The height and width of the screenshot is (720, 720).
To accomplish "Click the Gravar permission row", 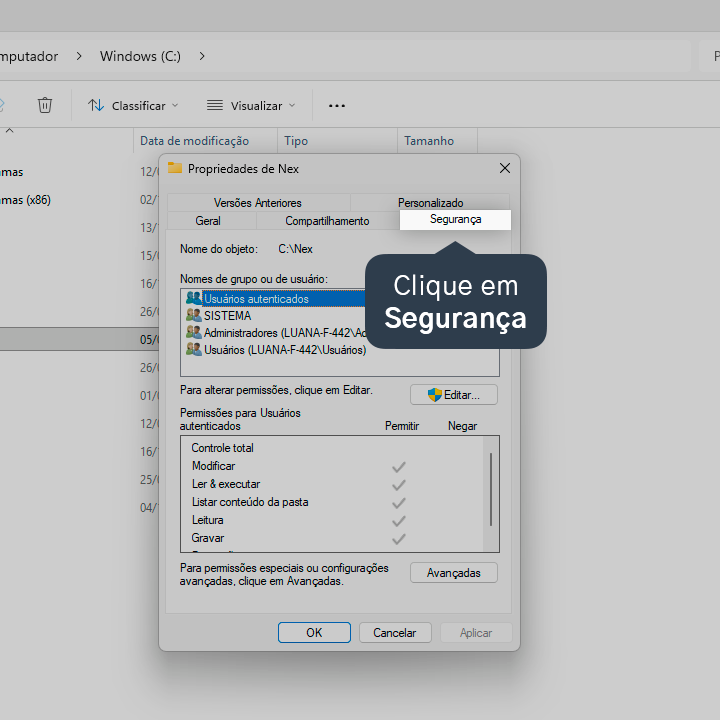I will [x=332, y=538].
